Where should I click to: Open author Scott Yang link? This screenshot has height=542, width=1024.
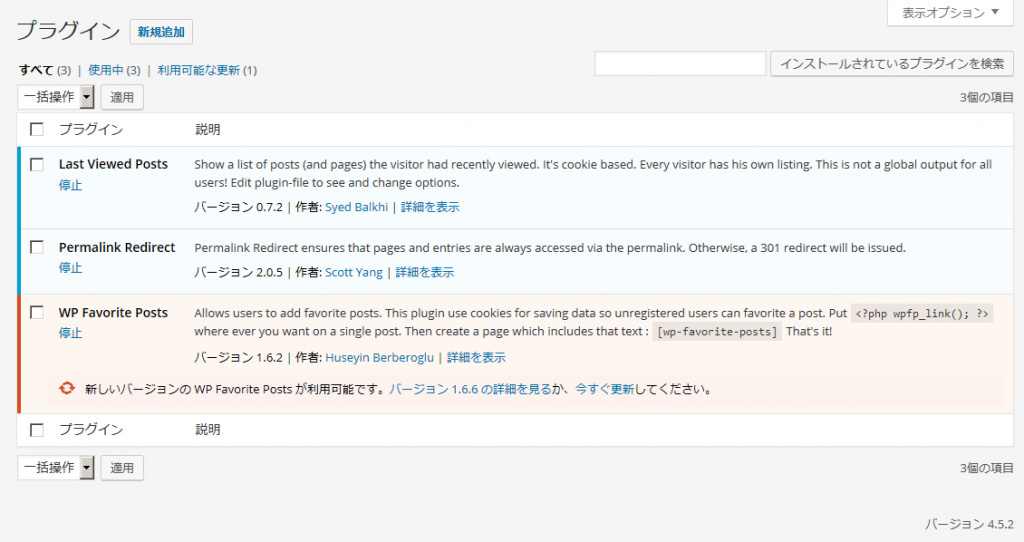tap(354, 272)
